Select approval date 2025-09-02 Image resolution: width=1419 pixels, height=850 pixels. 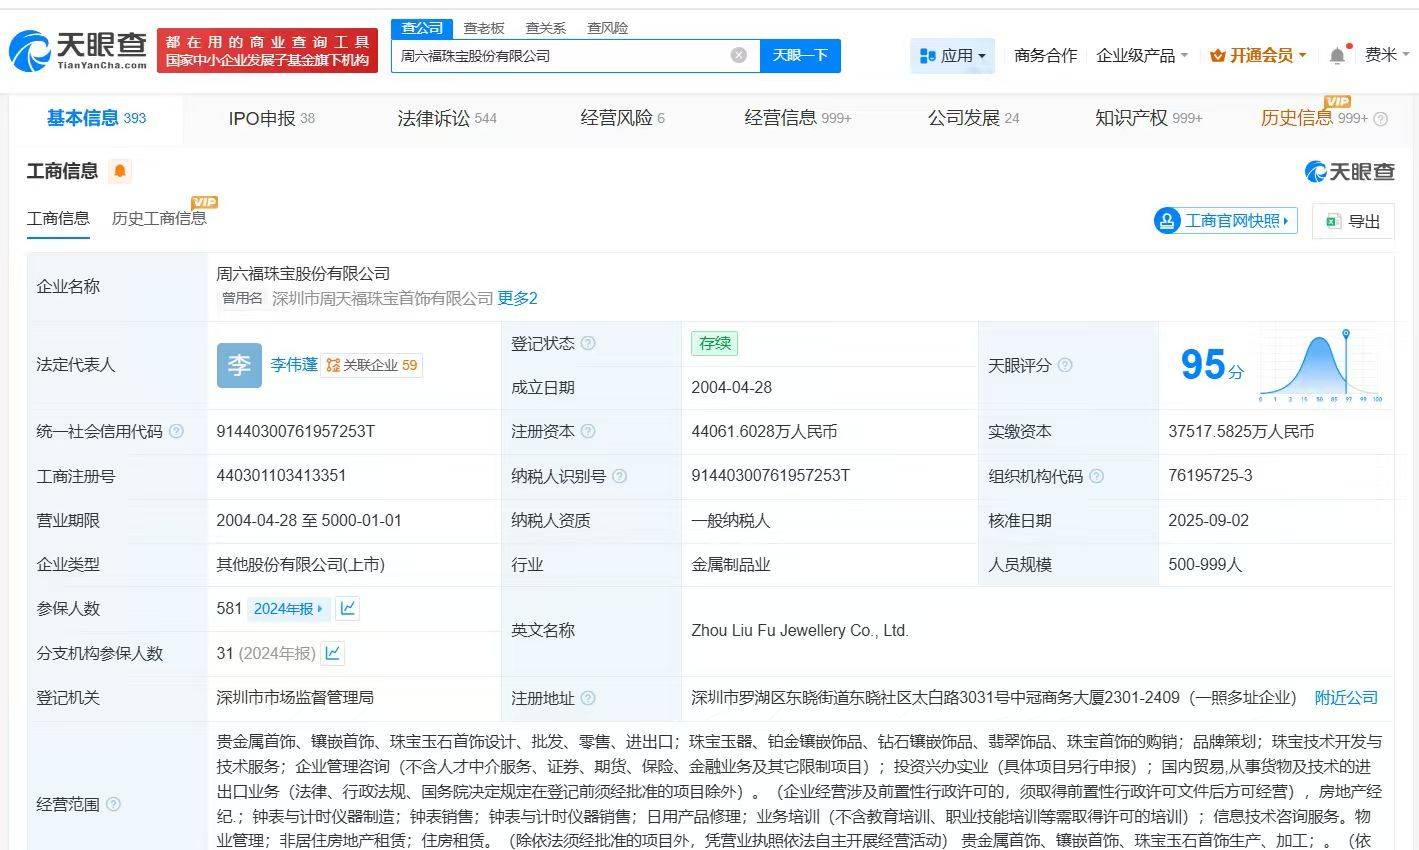[x=1208, y=520]
